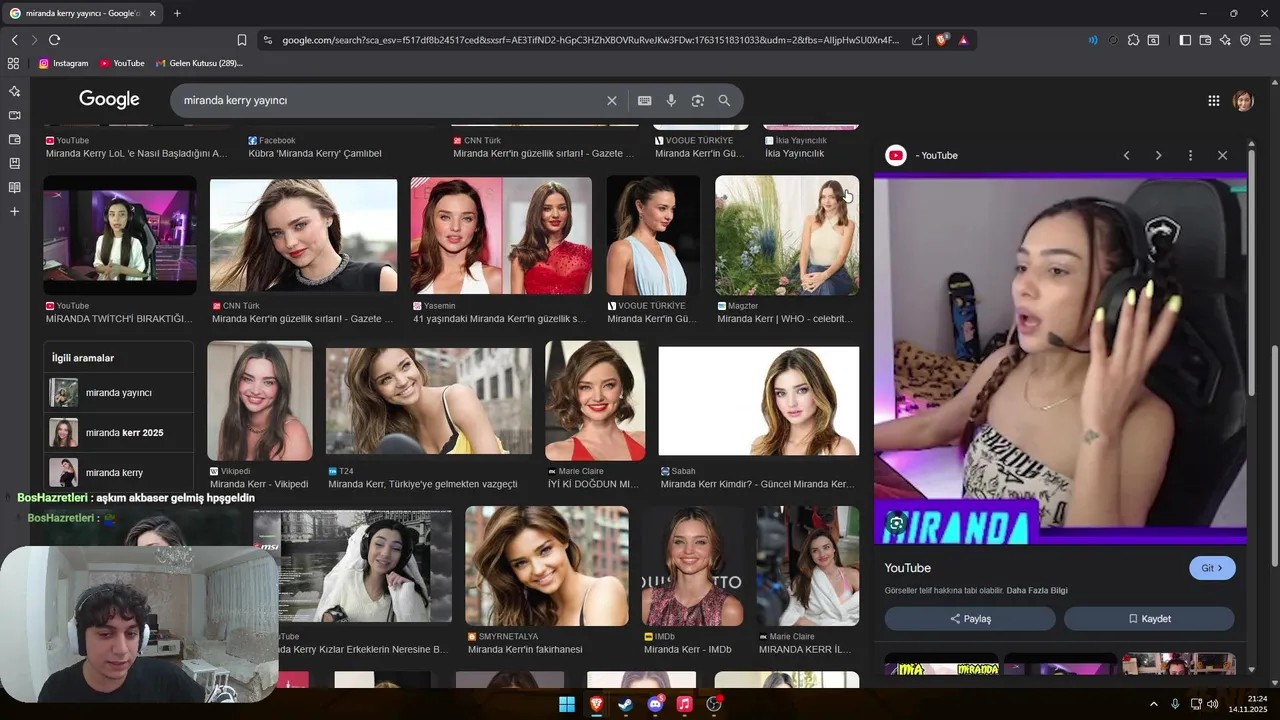Bookmark this page from the address bar
1280x720 pixels.
[241, 40]
